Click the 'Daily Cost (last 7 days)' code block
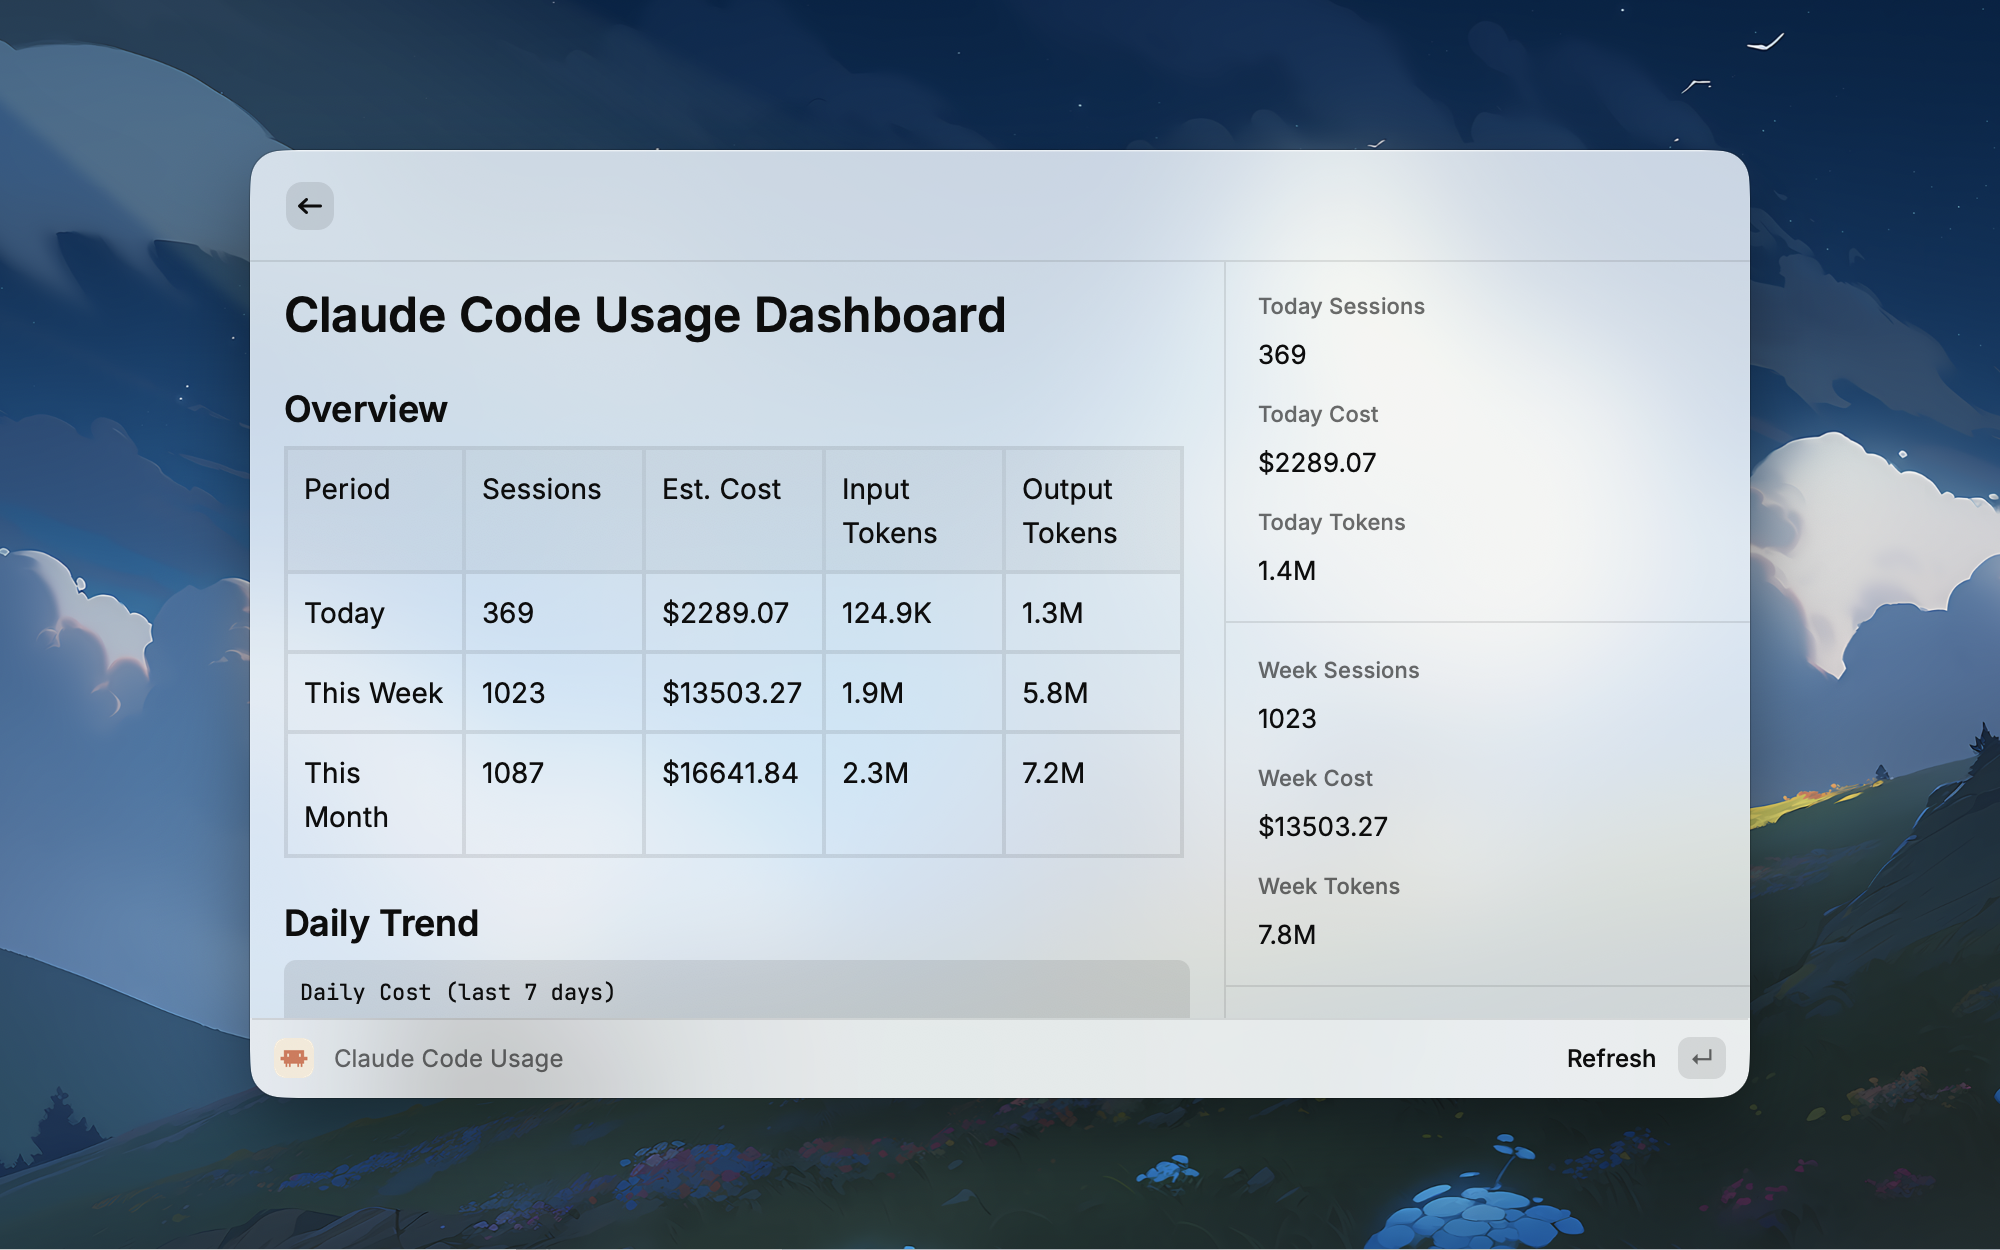The width and height of the screenshot is (2000, 1250). pyautogui.click(x=737, y=991)
